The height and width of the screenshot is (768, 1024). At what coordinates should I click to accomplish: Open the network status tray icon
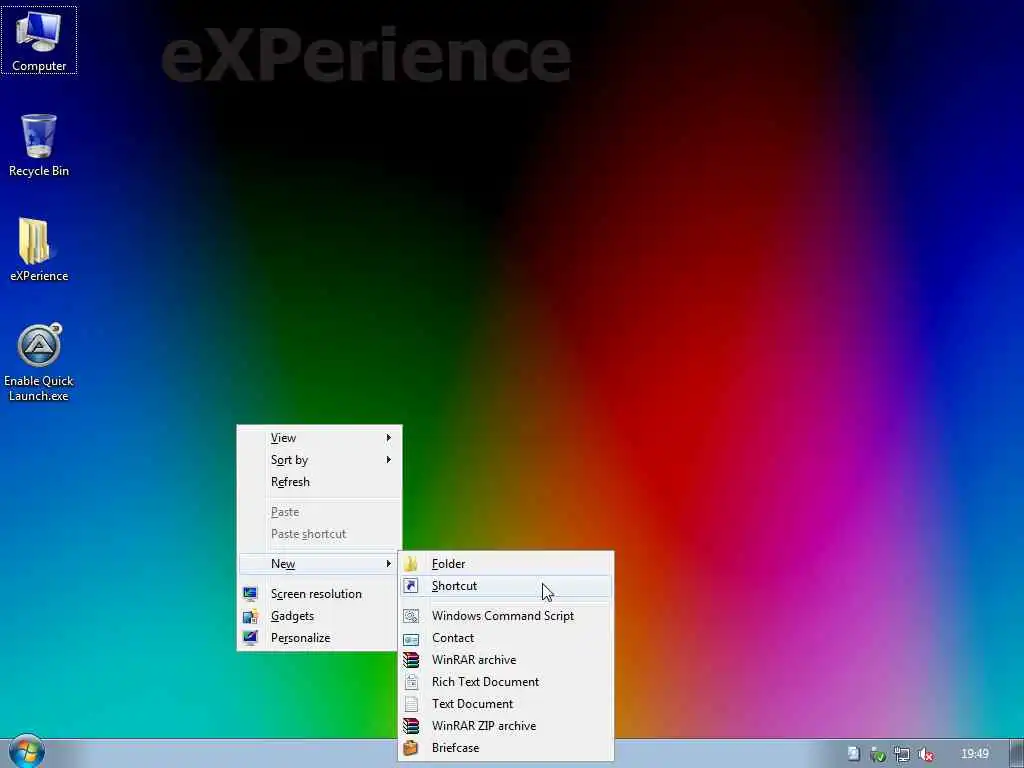pos(902,755)
